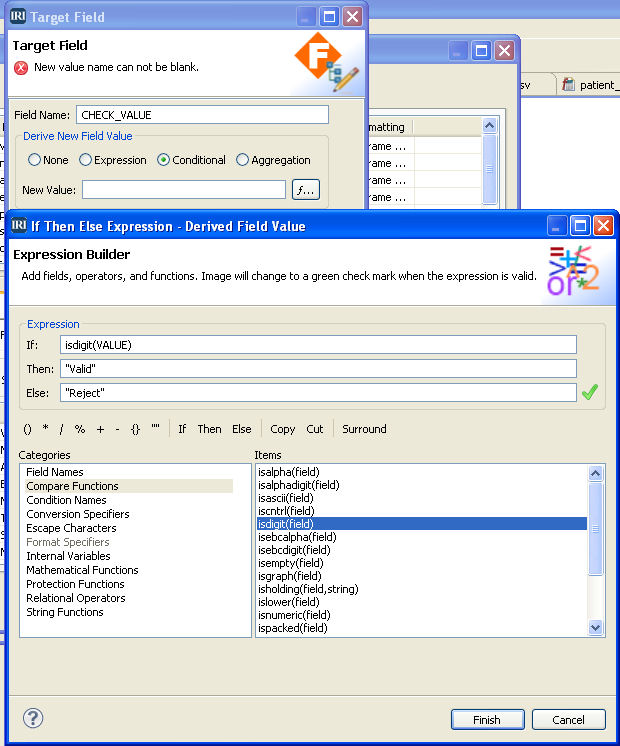Click the If toolbar item
This screenshot has width=620, height=746.
pos(182,429)
